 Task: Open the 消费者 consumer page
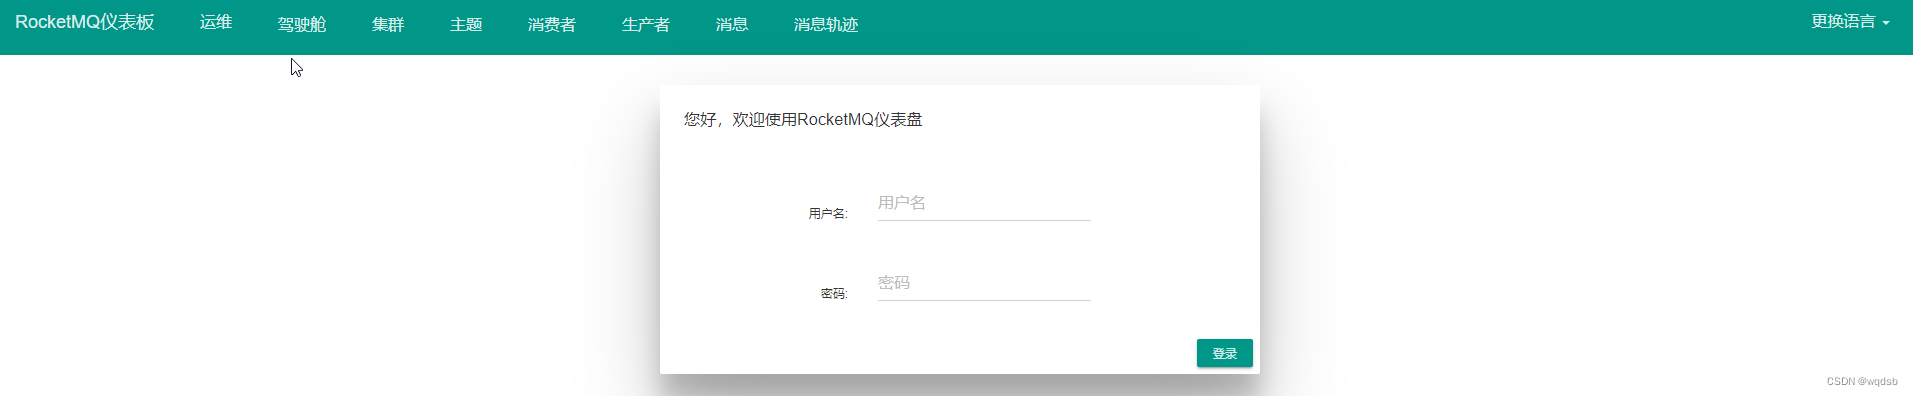pyautogui.click(x=552, y=24)
